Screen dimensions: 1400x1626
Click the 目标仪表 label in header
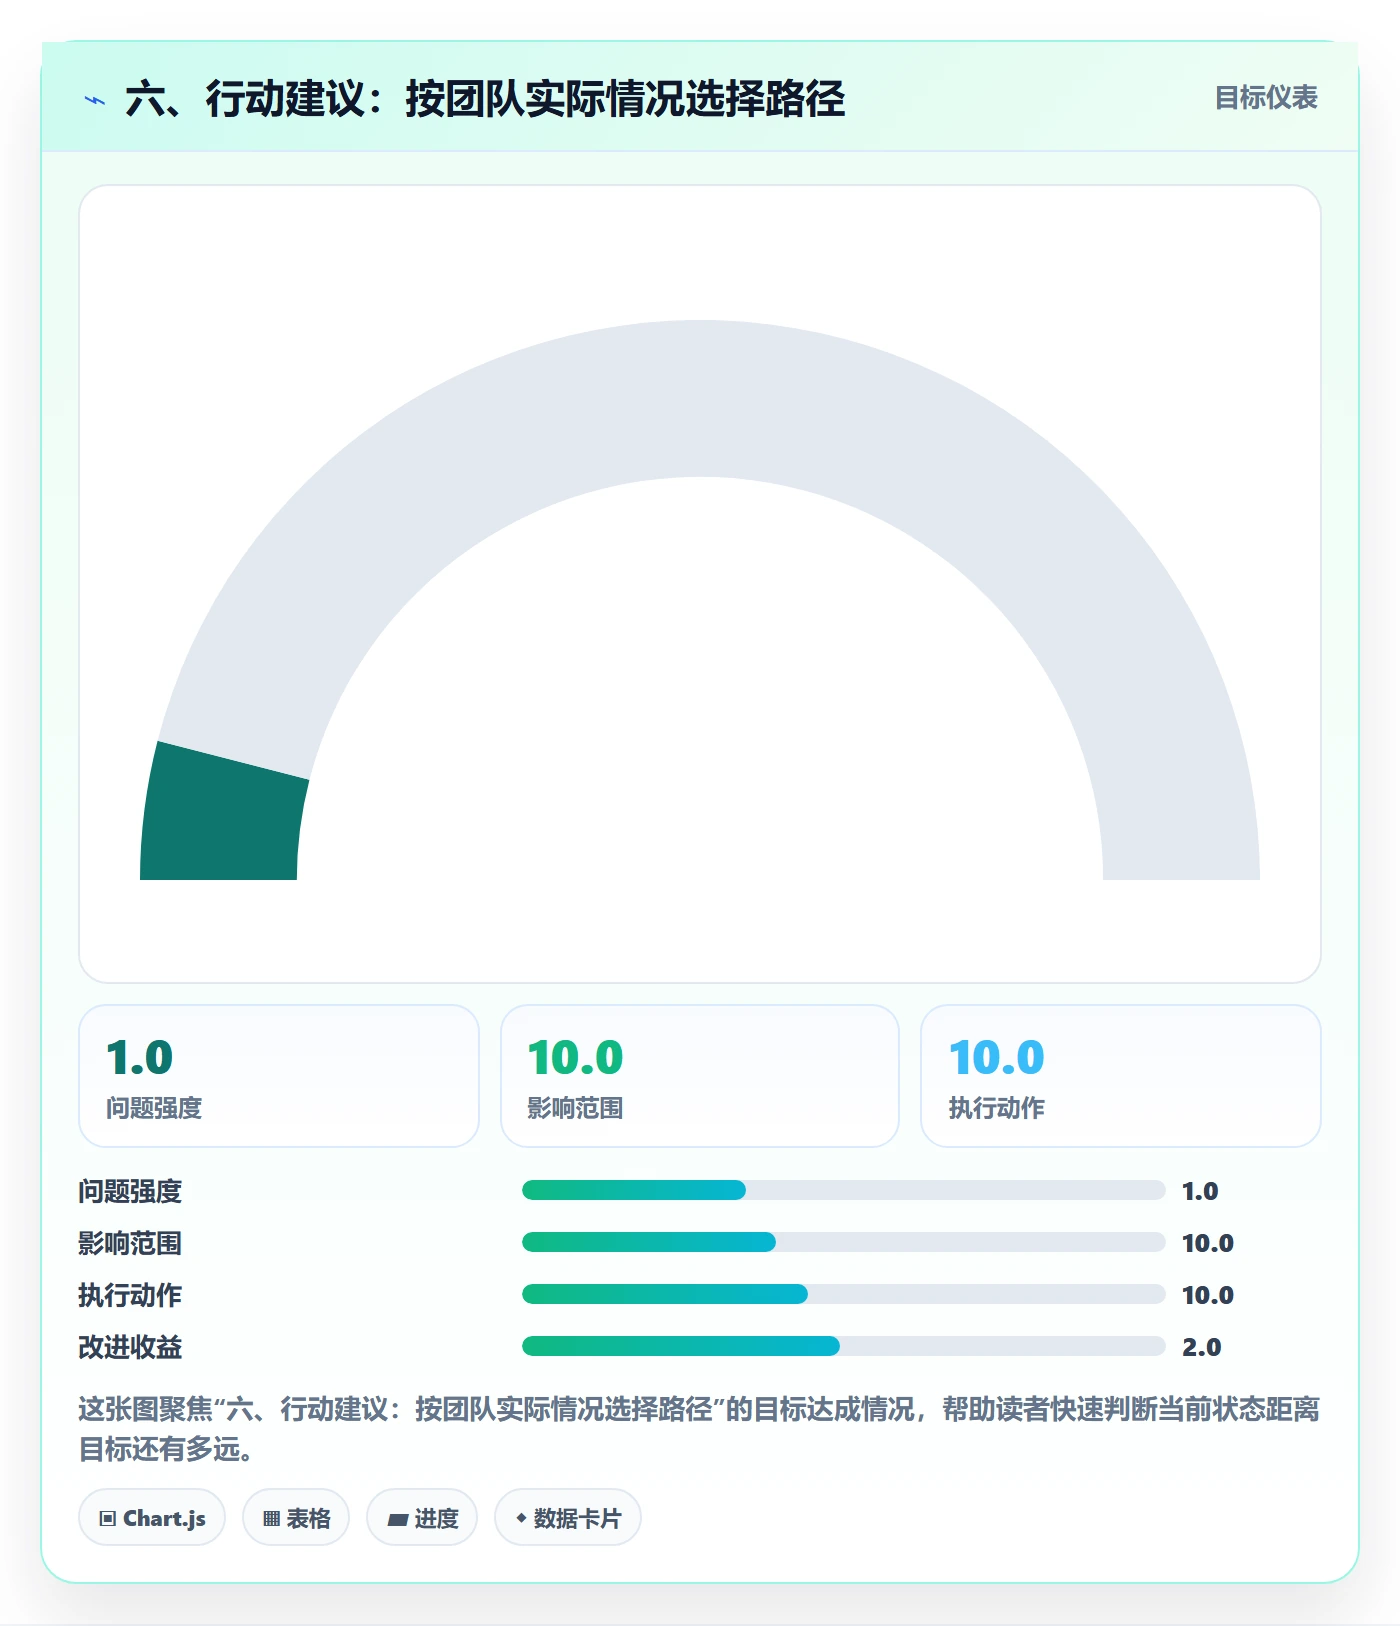1266,98
